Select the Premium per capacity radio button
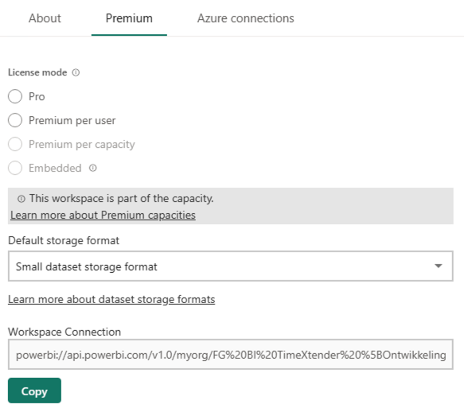464x412 pixels. click(15, 144)
